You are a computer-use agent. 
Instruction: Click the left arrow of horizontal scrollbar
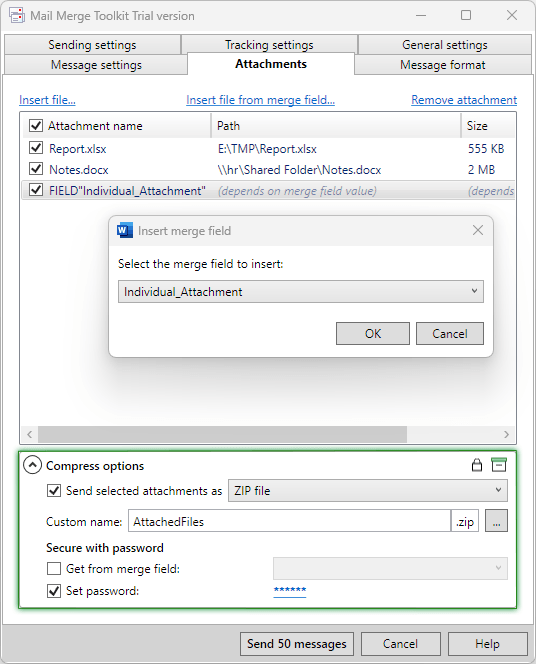tap(29, 434)
